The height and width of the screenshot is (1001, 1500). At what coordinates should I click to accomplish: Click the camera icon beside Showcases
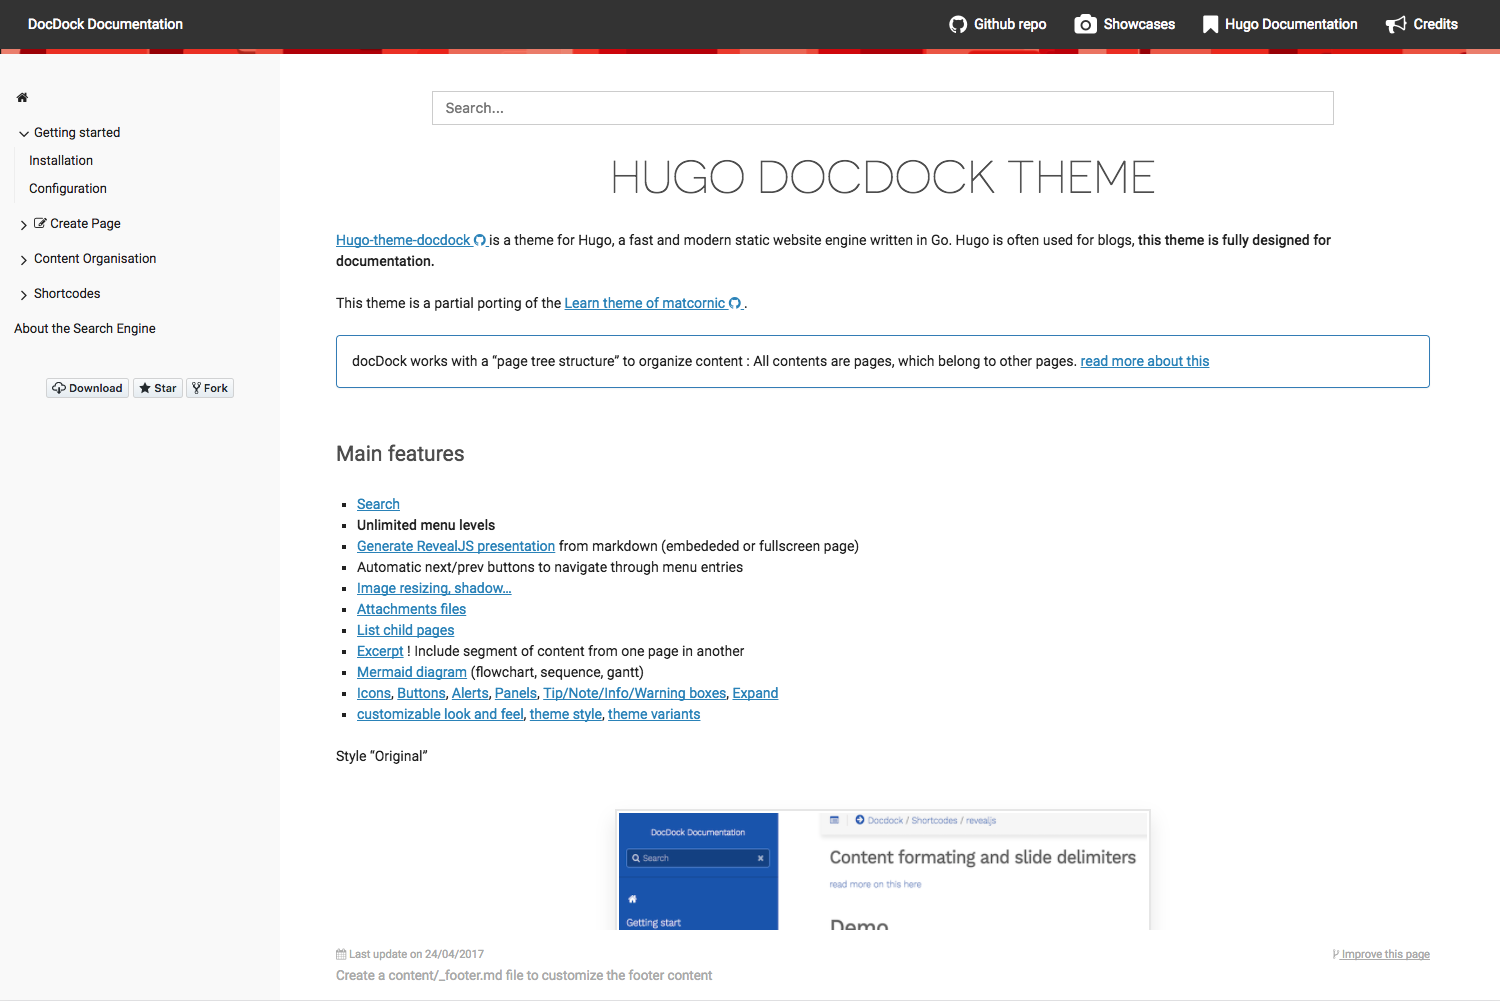pos(1085,25)
